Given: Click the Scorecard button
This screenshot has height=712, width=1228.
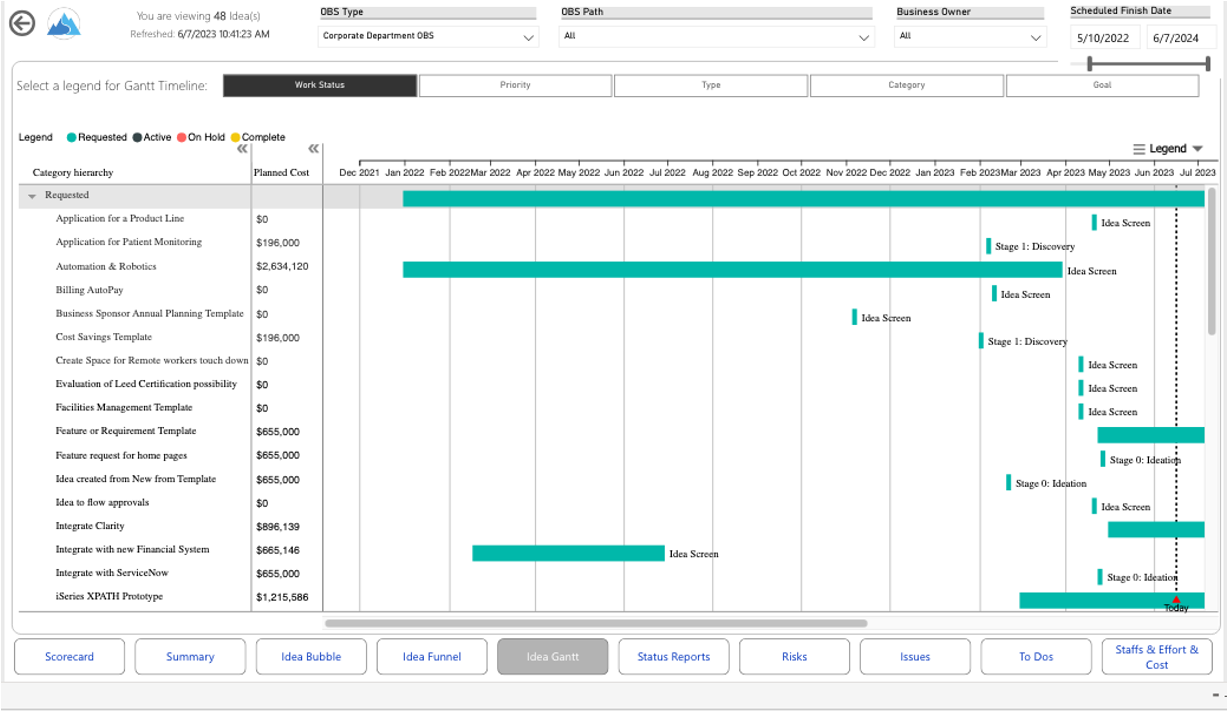Looking at the screenshot, I should pos(69,657).
